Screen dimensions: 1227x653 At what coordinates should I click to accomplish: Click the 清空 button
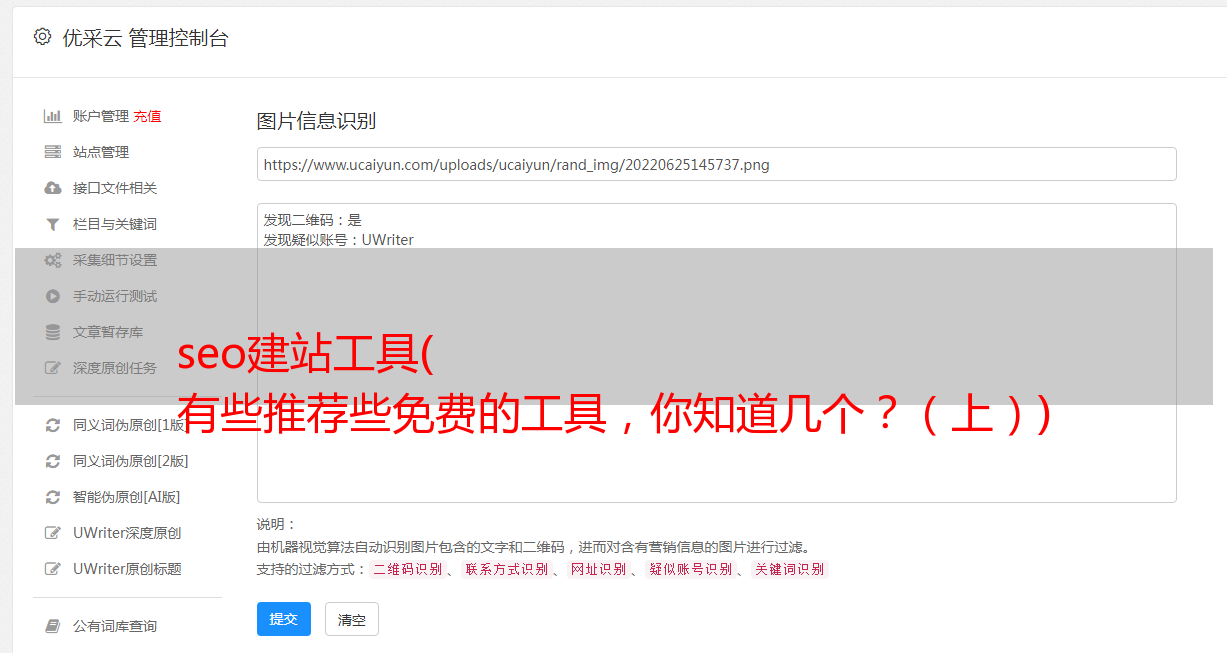[352, 619]
